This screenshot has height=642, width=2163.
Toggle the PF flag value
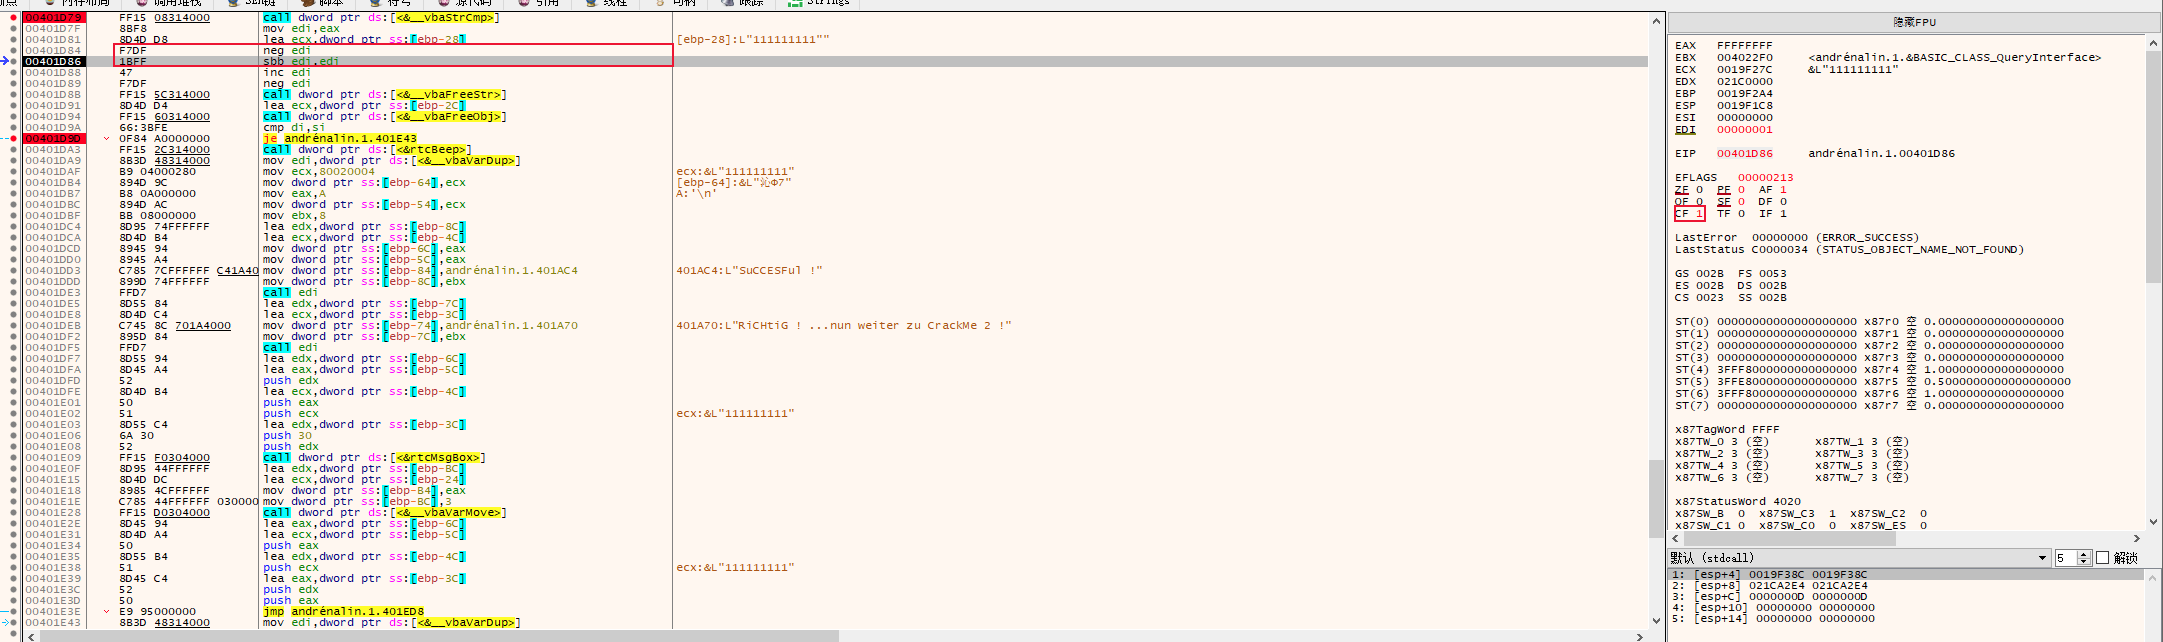(1741, 189)
